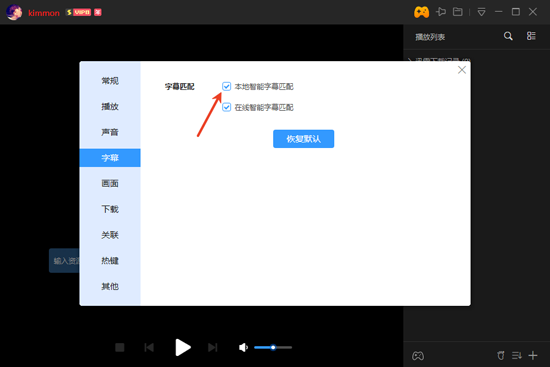Open the main menu triangle dropdown
Viewport: 550px width, 367px height.
pos(481,12)
